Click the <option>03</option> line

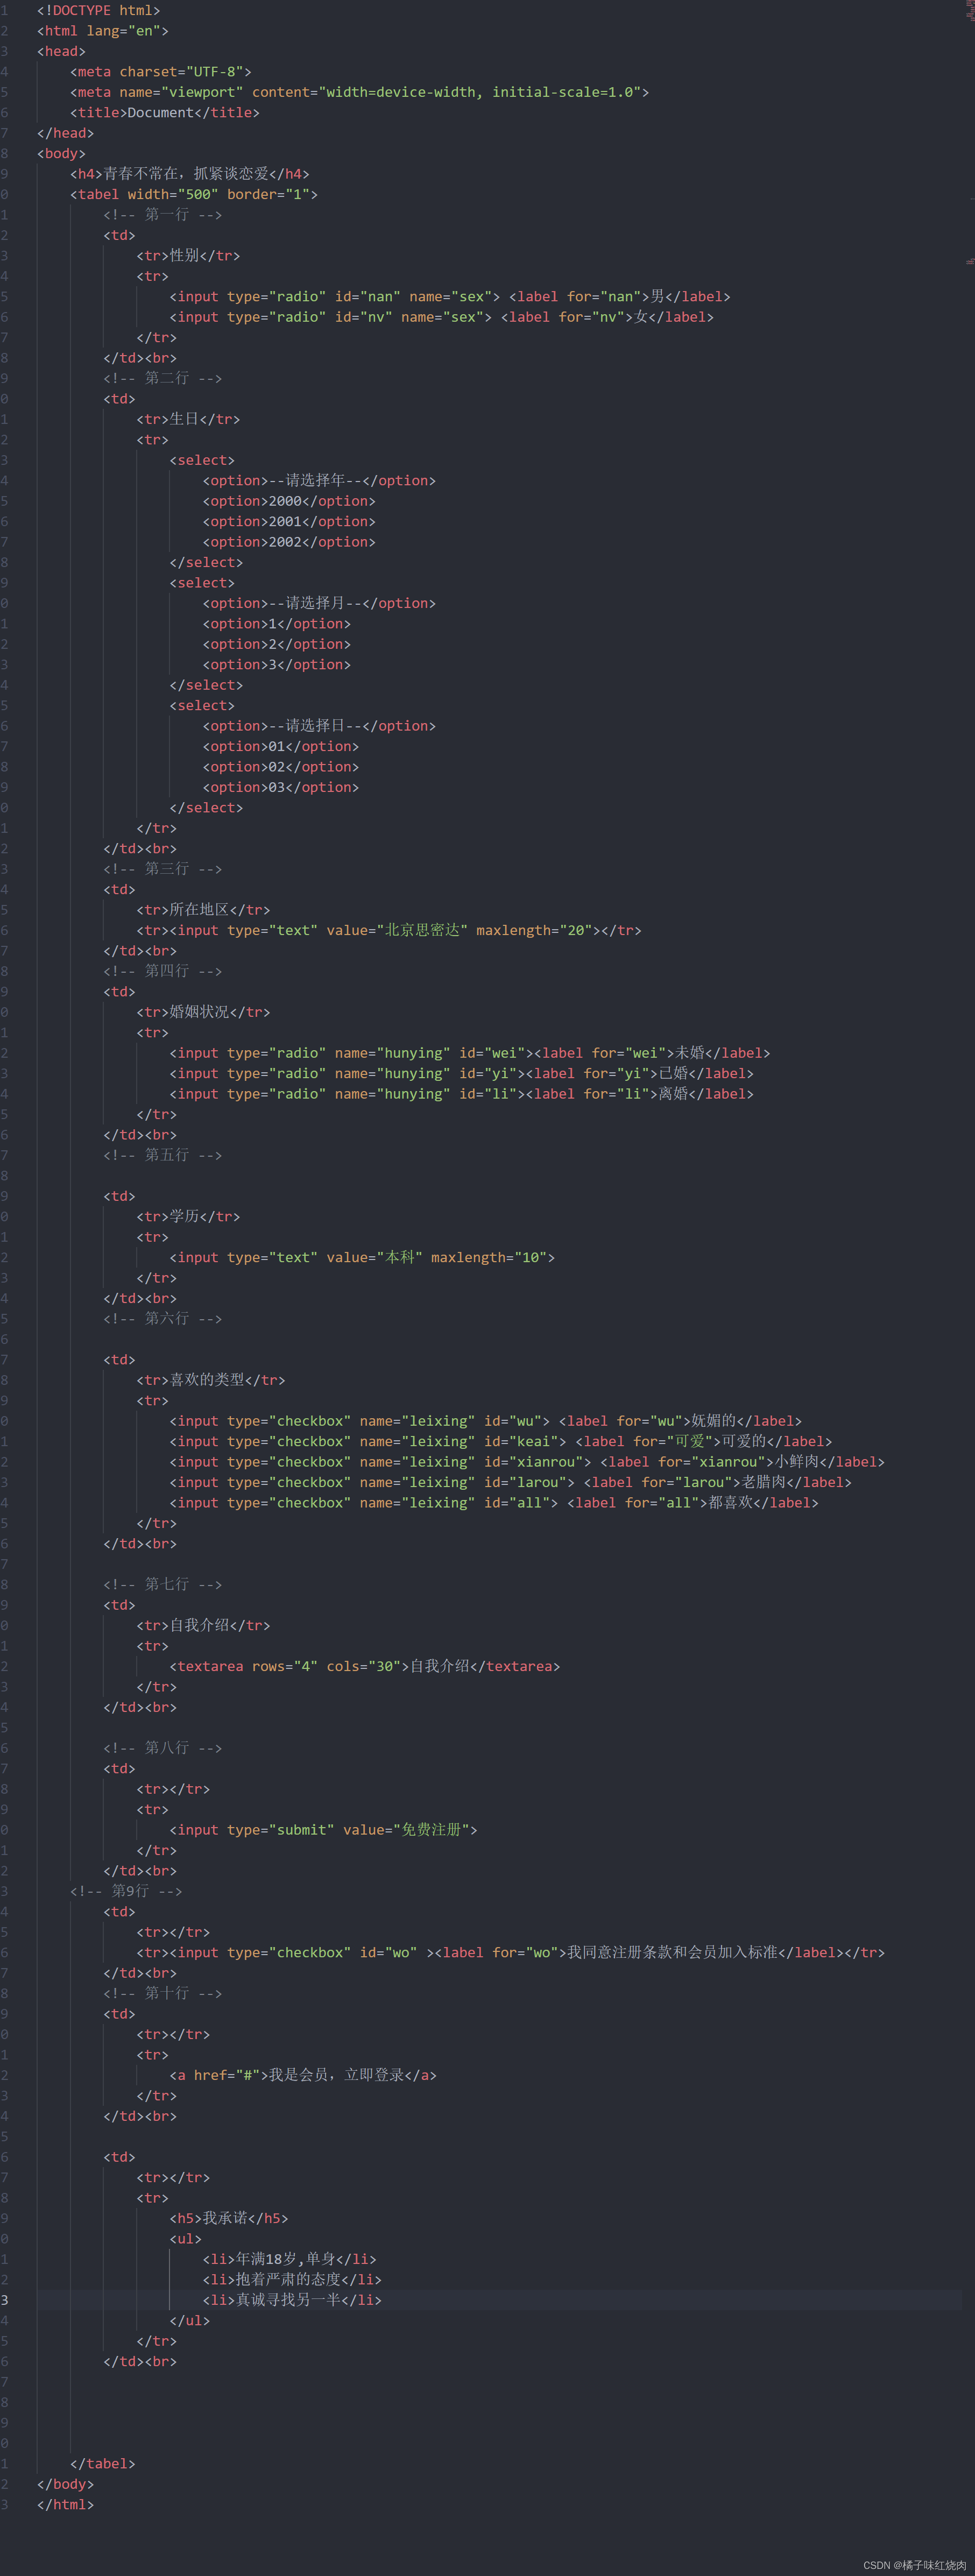280,788
